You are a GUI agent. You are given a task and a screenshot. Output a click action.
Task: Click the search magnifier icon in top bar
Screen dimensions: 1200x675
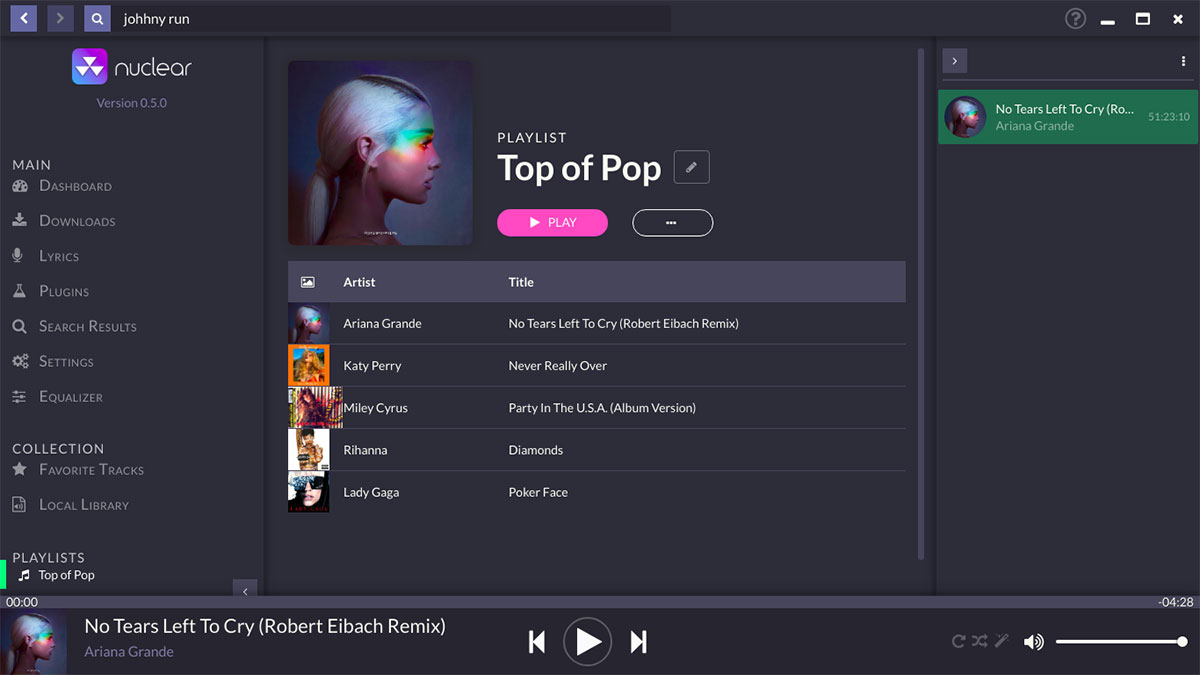97,19
